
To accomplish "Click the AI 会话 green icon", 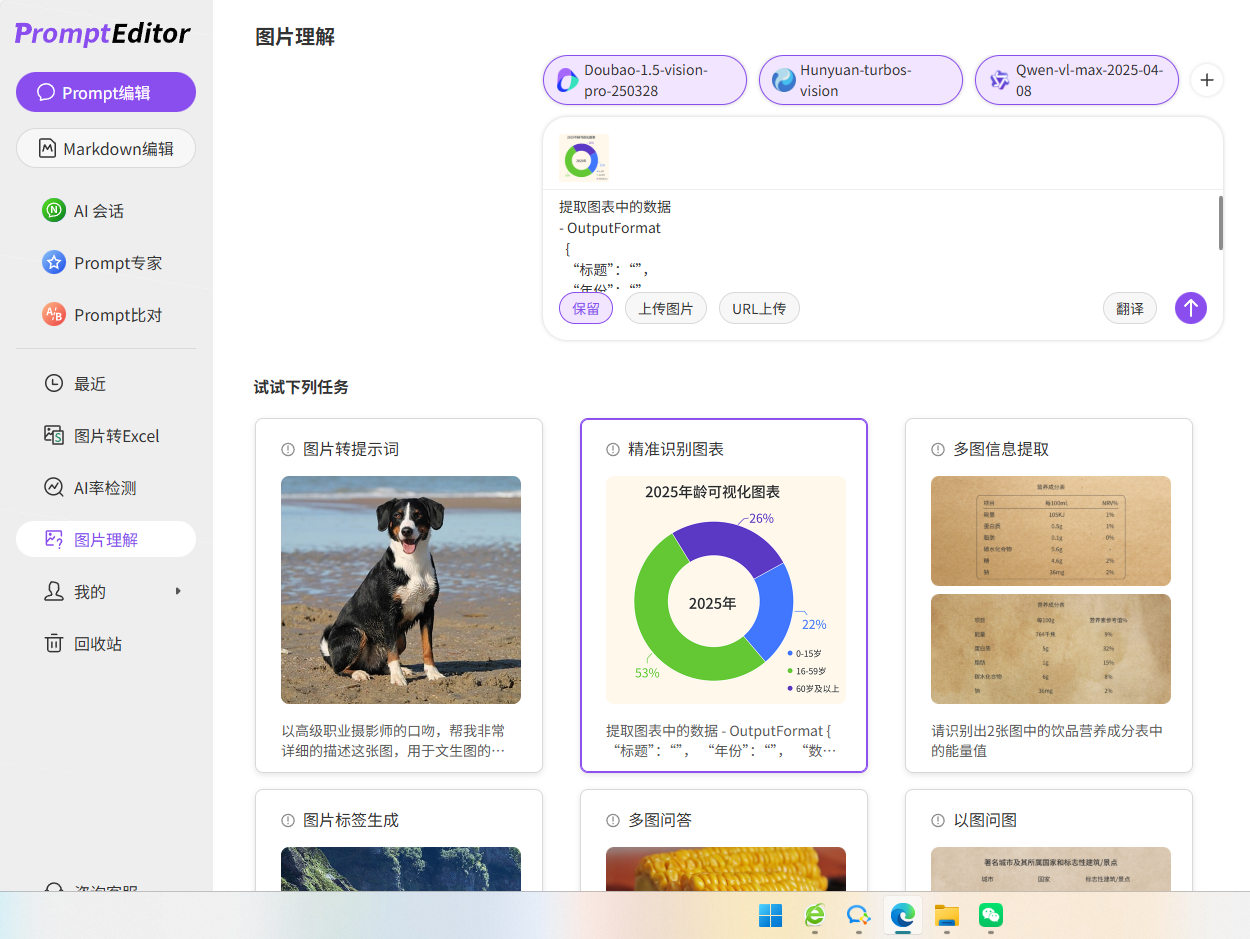I will click(53, 211).
